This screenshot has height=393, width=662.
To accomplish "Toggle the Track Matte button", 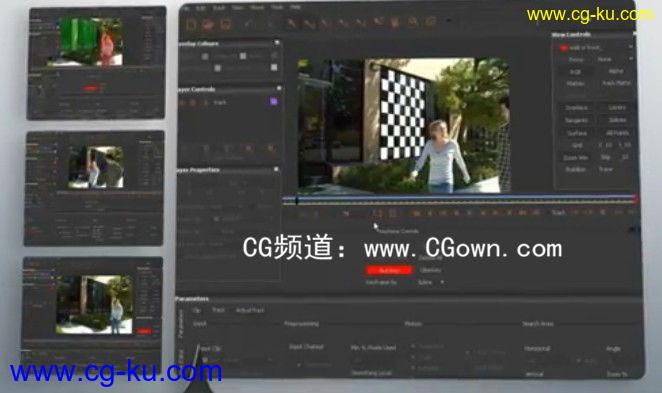I will [616, 84].
